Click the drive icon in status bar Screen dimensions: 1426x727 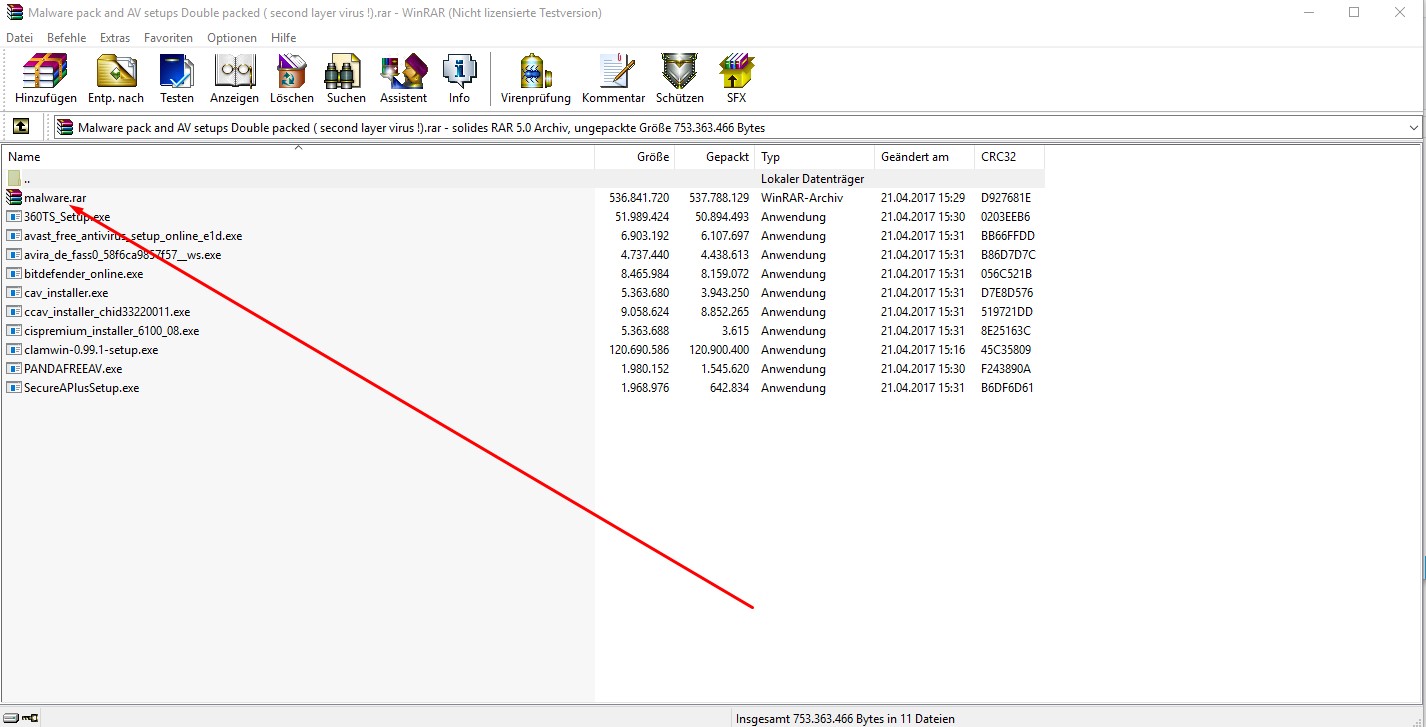(x=11, y=718)
